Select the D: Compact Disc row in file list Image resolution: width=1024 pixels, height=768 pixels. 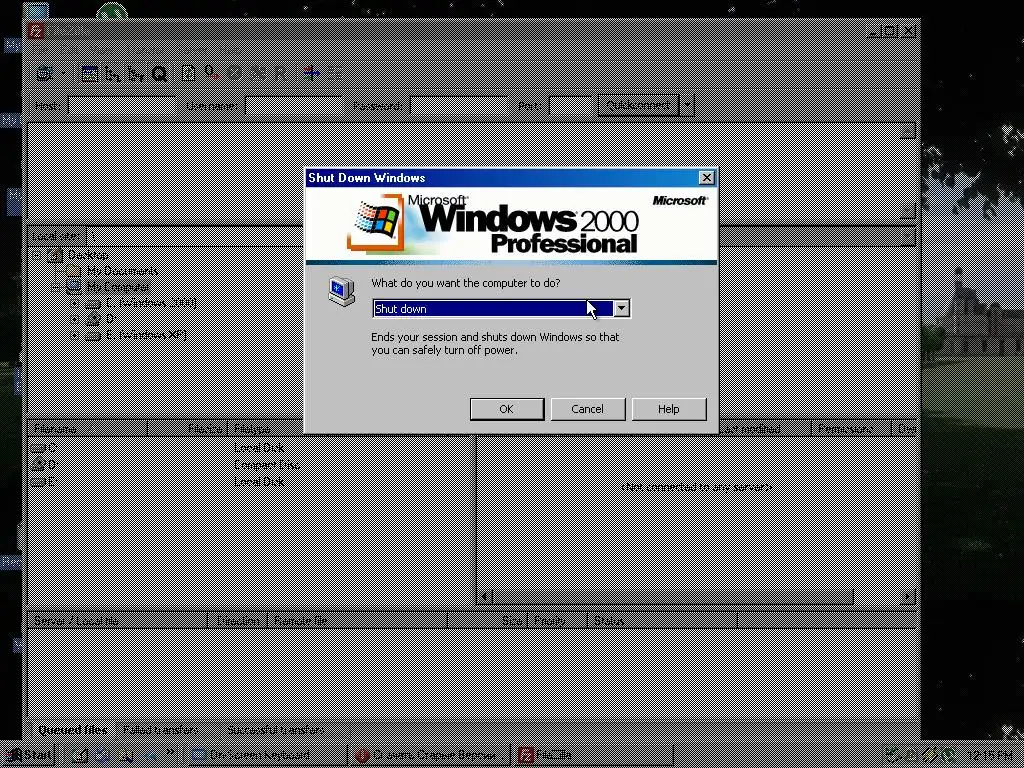[249, 465]
